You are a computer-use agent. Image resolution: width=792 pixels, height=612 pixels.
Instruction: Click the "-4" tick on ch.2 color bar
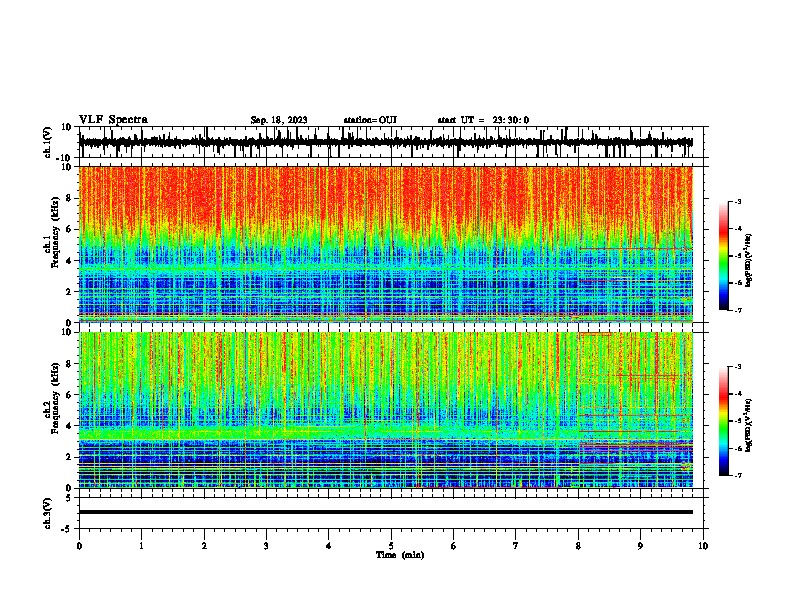(x=737, y=394)
